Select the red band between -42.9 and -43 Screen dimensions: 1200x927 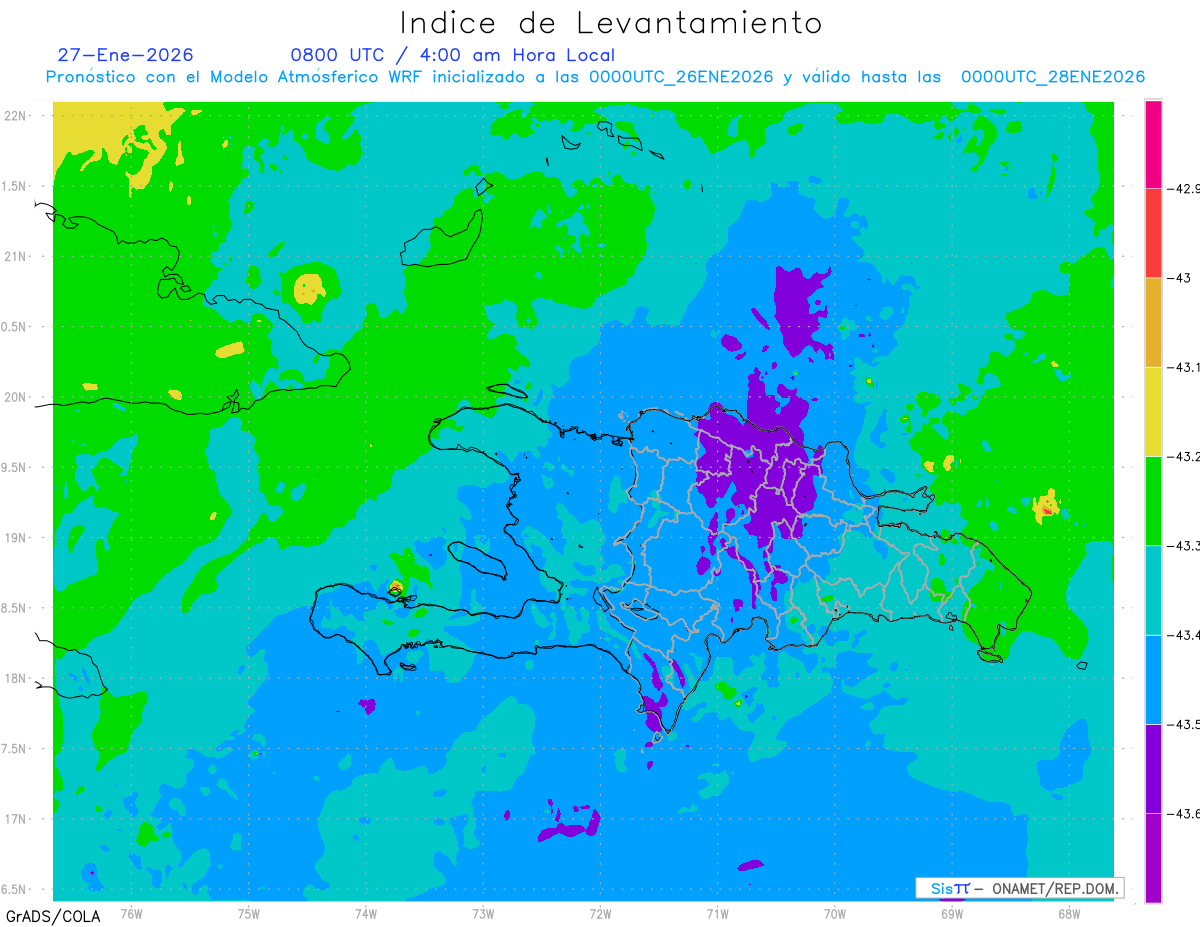pos(1153,233)
